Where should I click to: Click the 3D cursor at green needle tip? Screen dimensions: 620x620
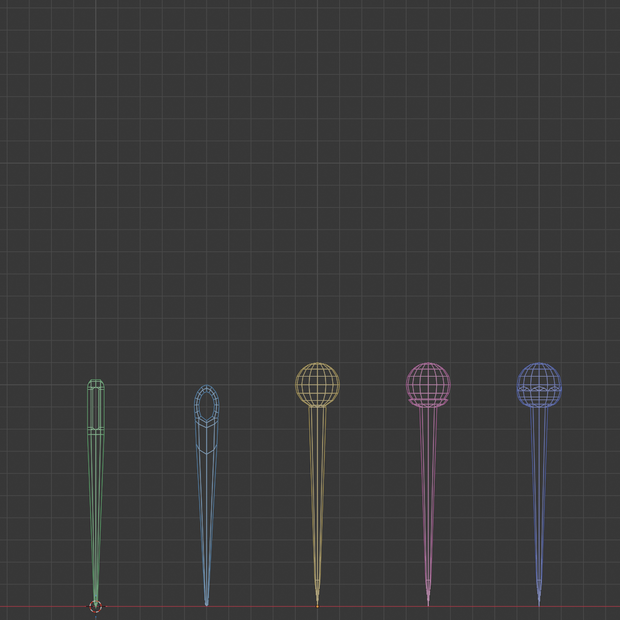pos(96,606)
